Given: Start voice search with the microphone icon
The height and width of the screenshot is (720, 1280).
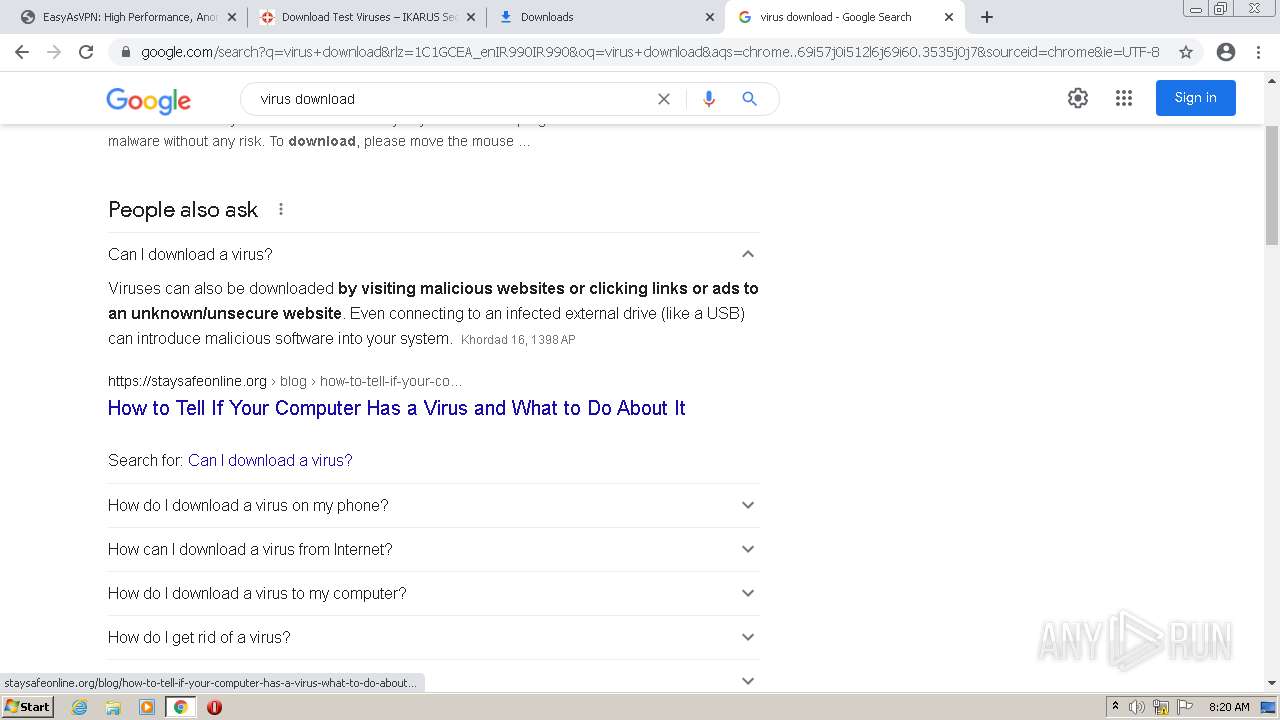Looking at the screenshot, I should 709,99.
